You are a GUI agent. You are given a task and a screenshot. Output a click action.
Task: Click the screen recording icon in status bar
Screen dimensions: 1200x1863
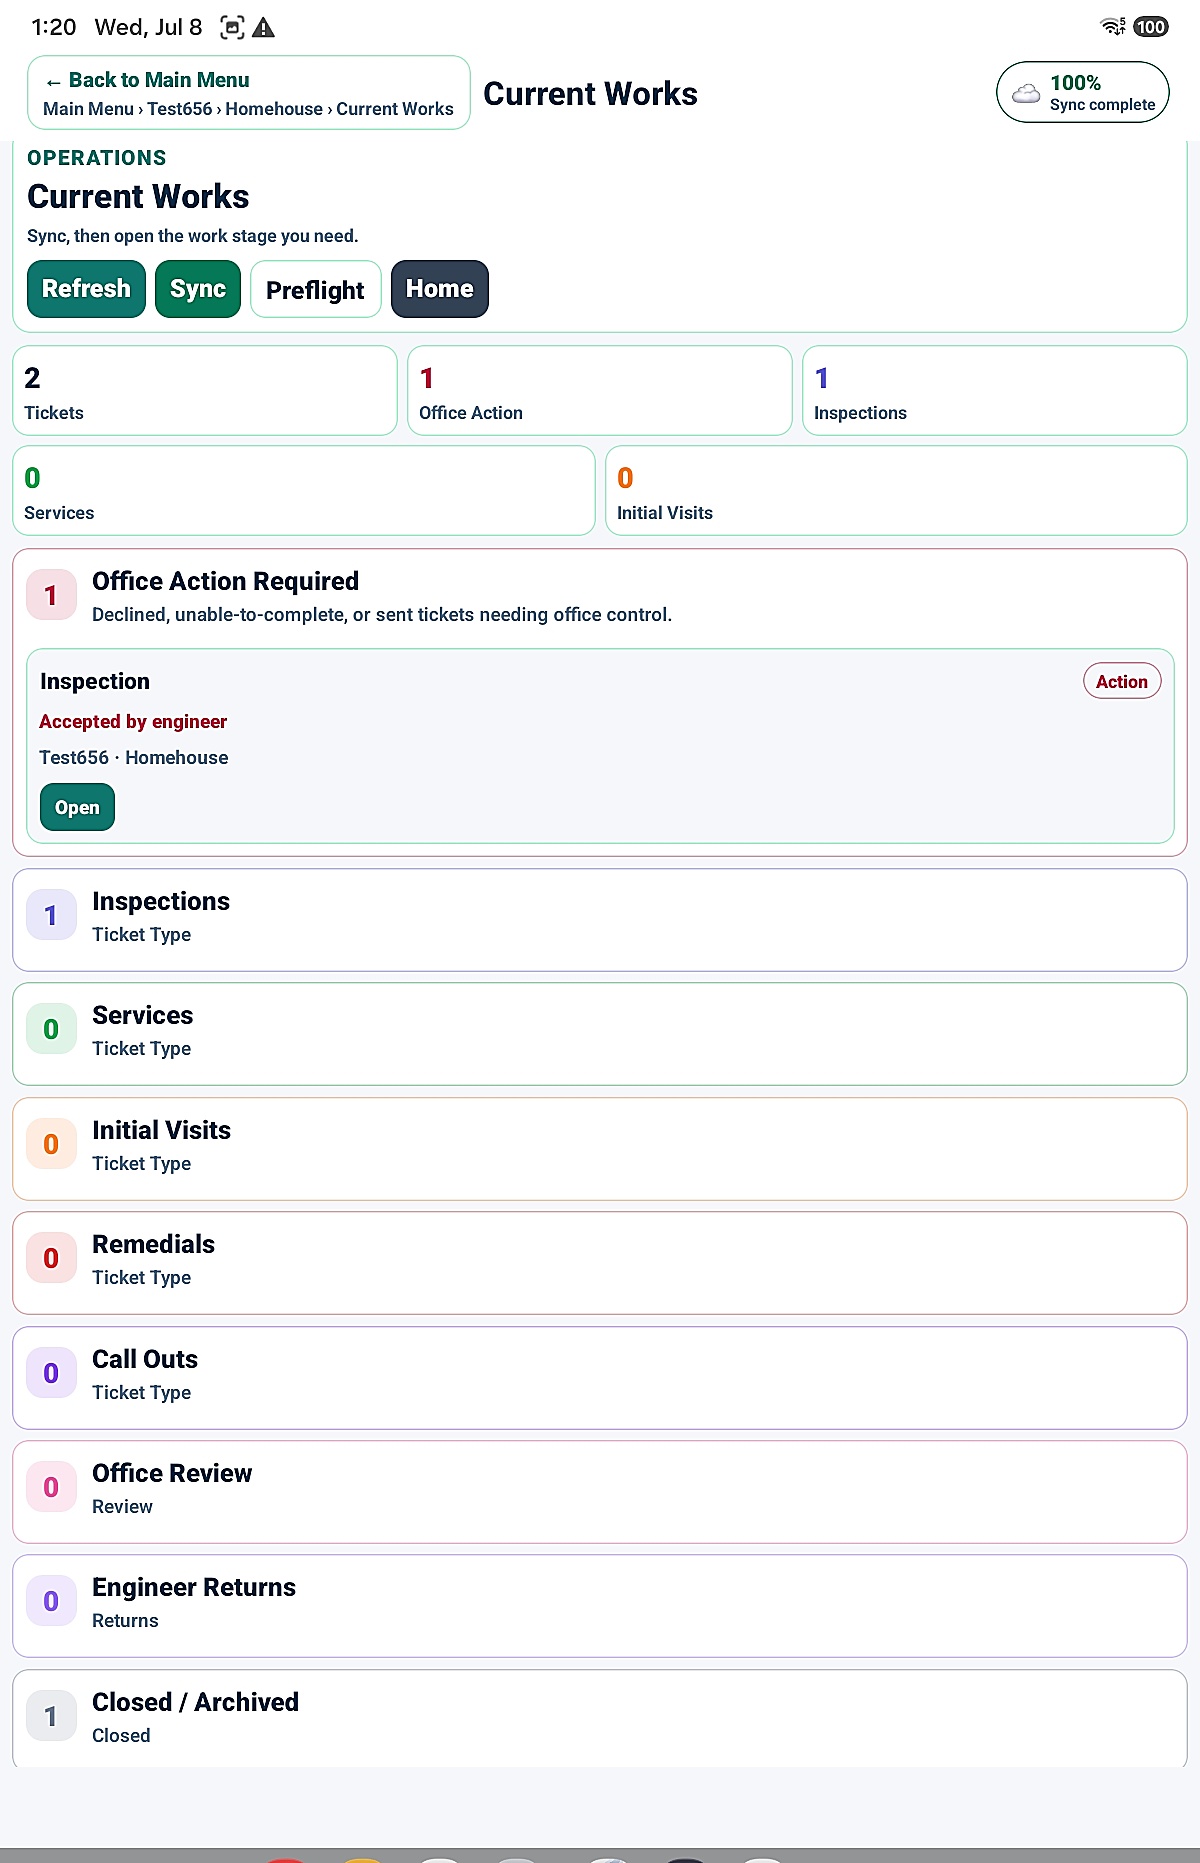coord(232,27)
